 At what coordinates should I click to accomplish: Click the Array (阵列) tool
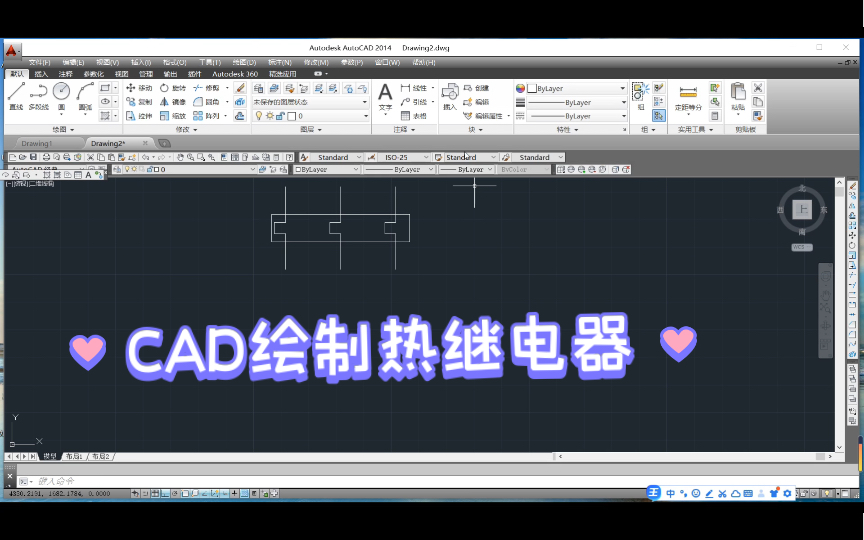tap(207, 116)
